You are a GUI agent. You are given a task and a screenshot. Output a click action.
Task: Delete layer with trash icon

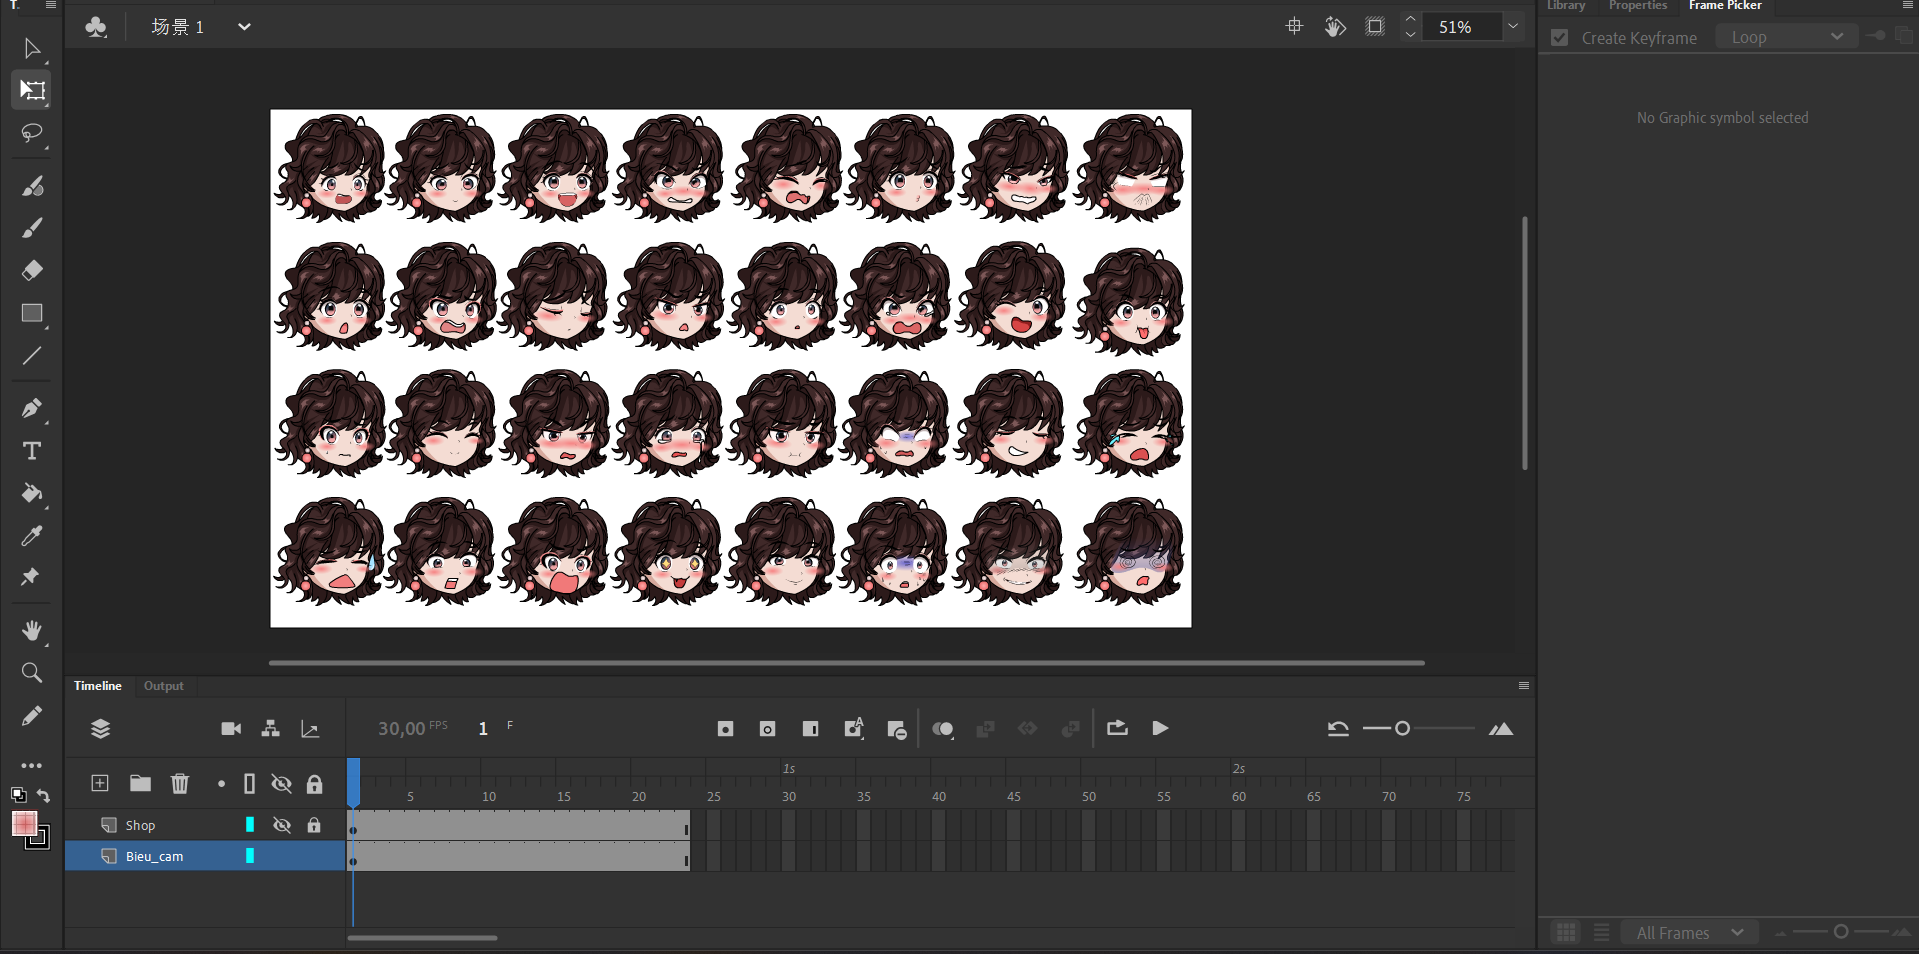[x=180, y=784]
